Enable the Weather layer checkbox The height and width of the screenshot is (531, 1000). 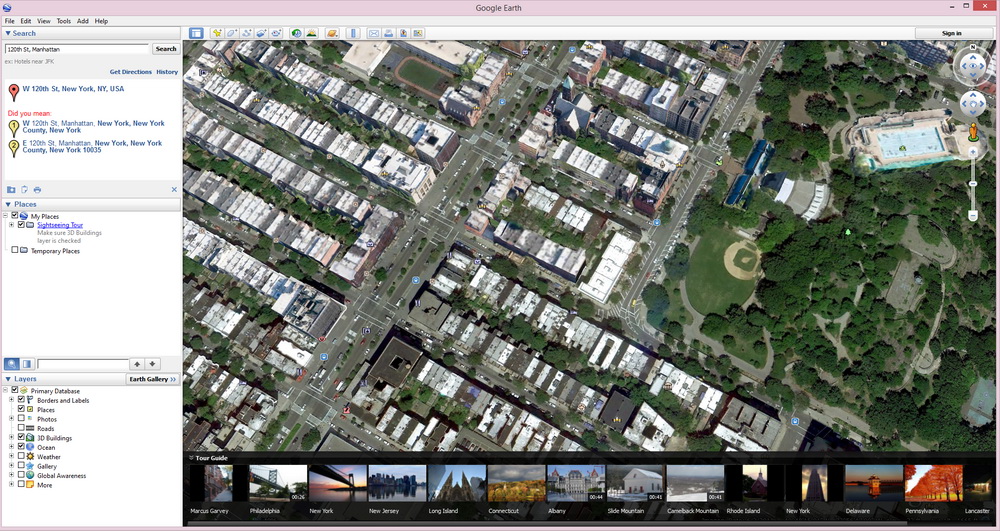[21, 456]
